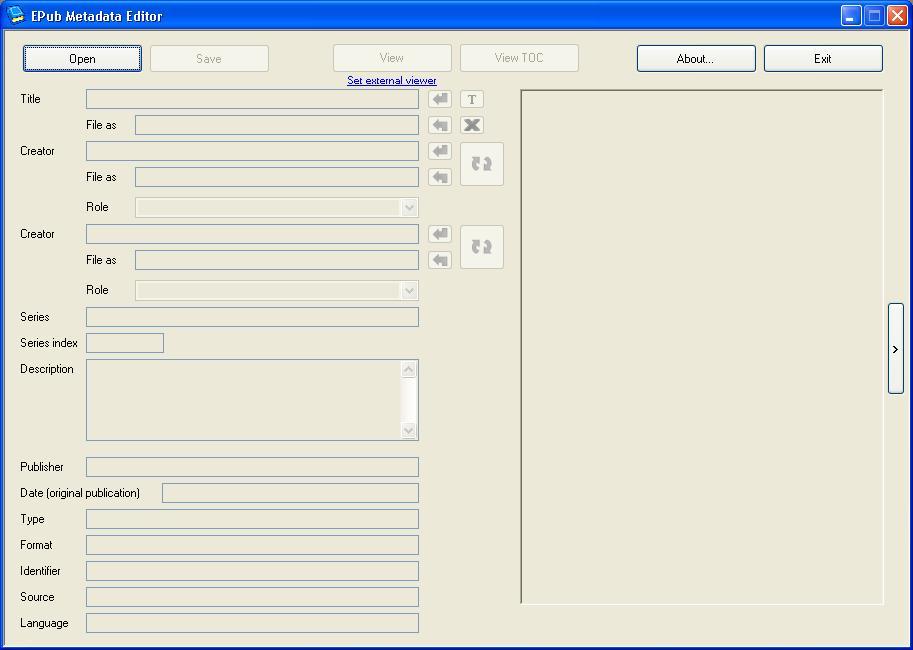
Task: Click the arrow beside second Creator's File as box
Action: pos(438,259)
